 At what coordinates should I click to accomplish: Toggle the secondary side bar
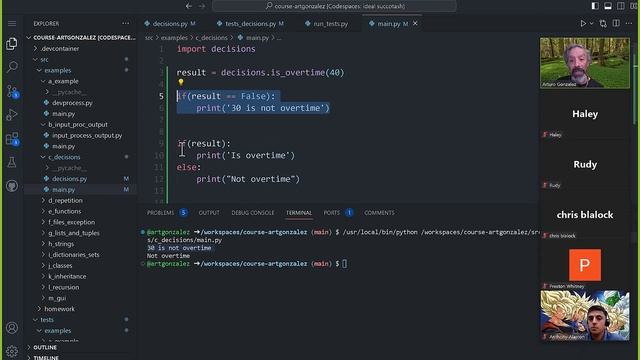pos(620,6)
